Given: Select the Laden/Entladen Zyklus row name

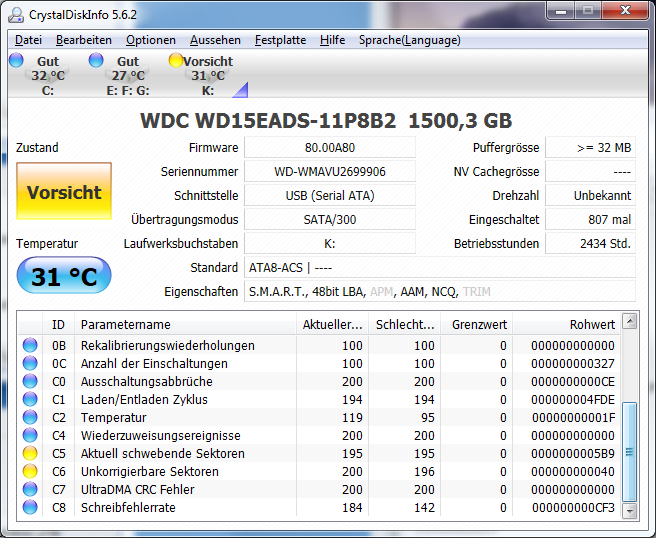Looking at the screenshot, I should 144,400.
